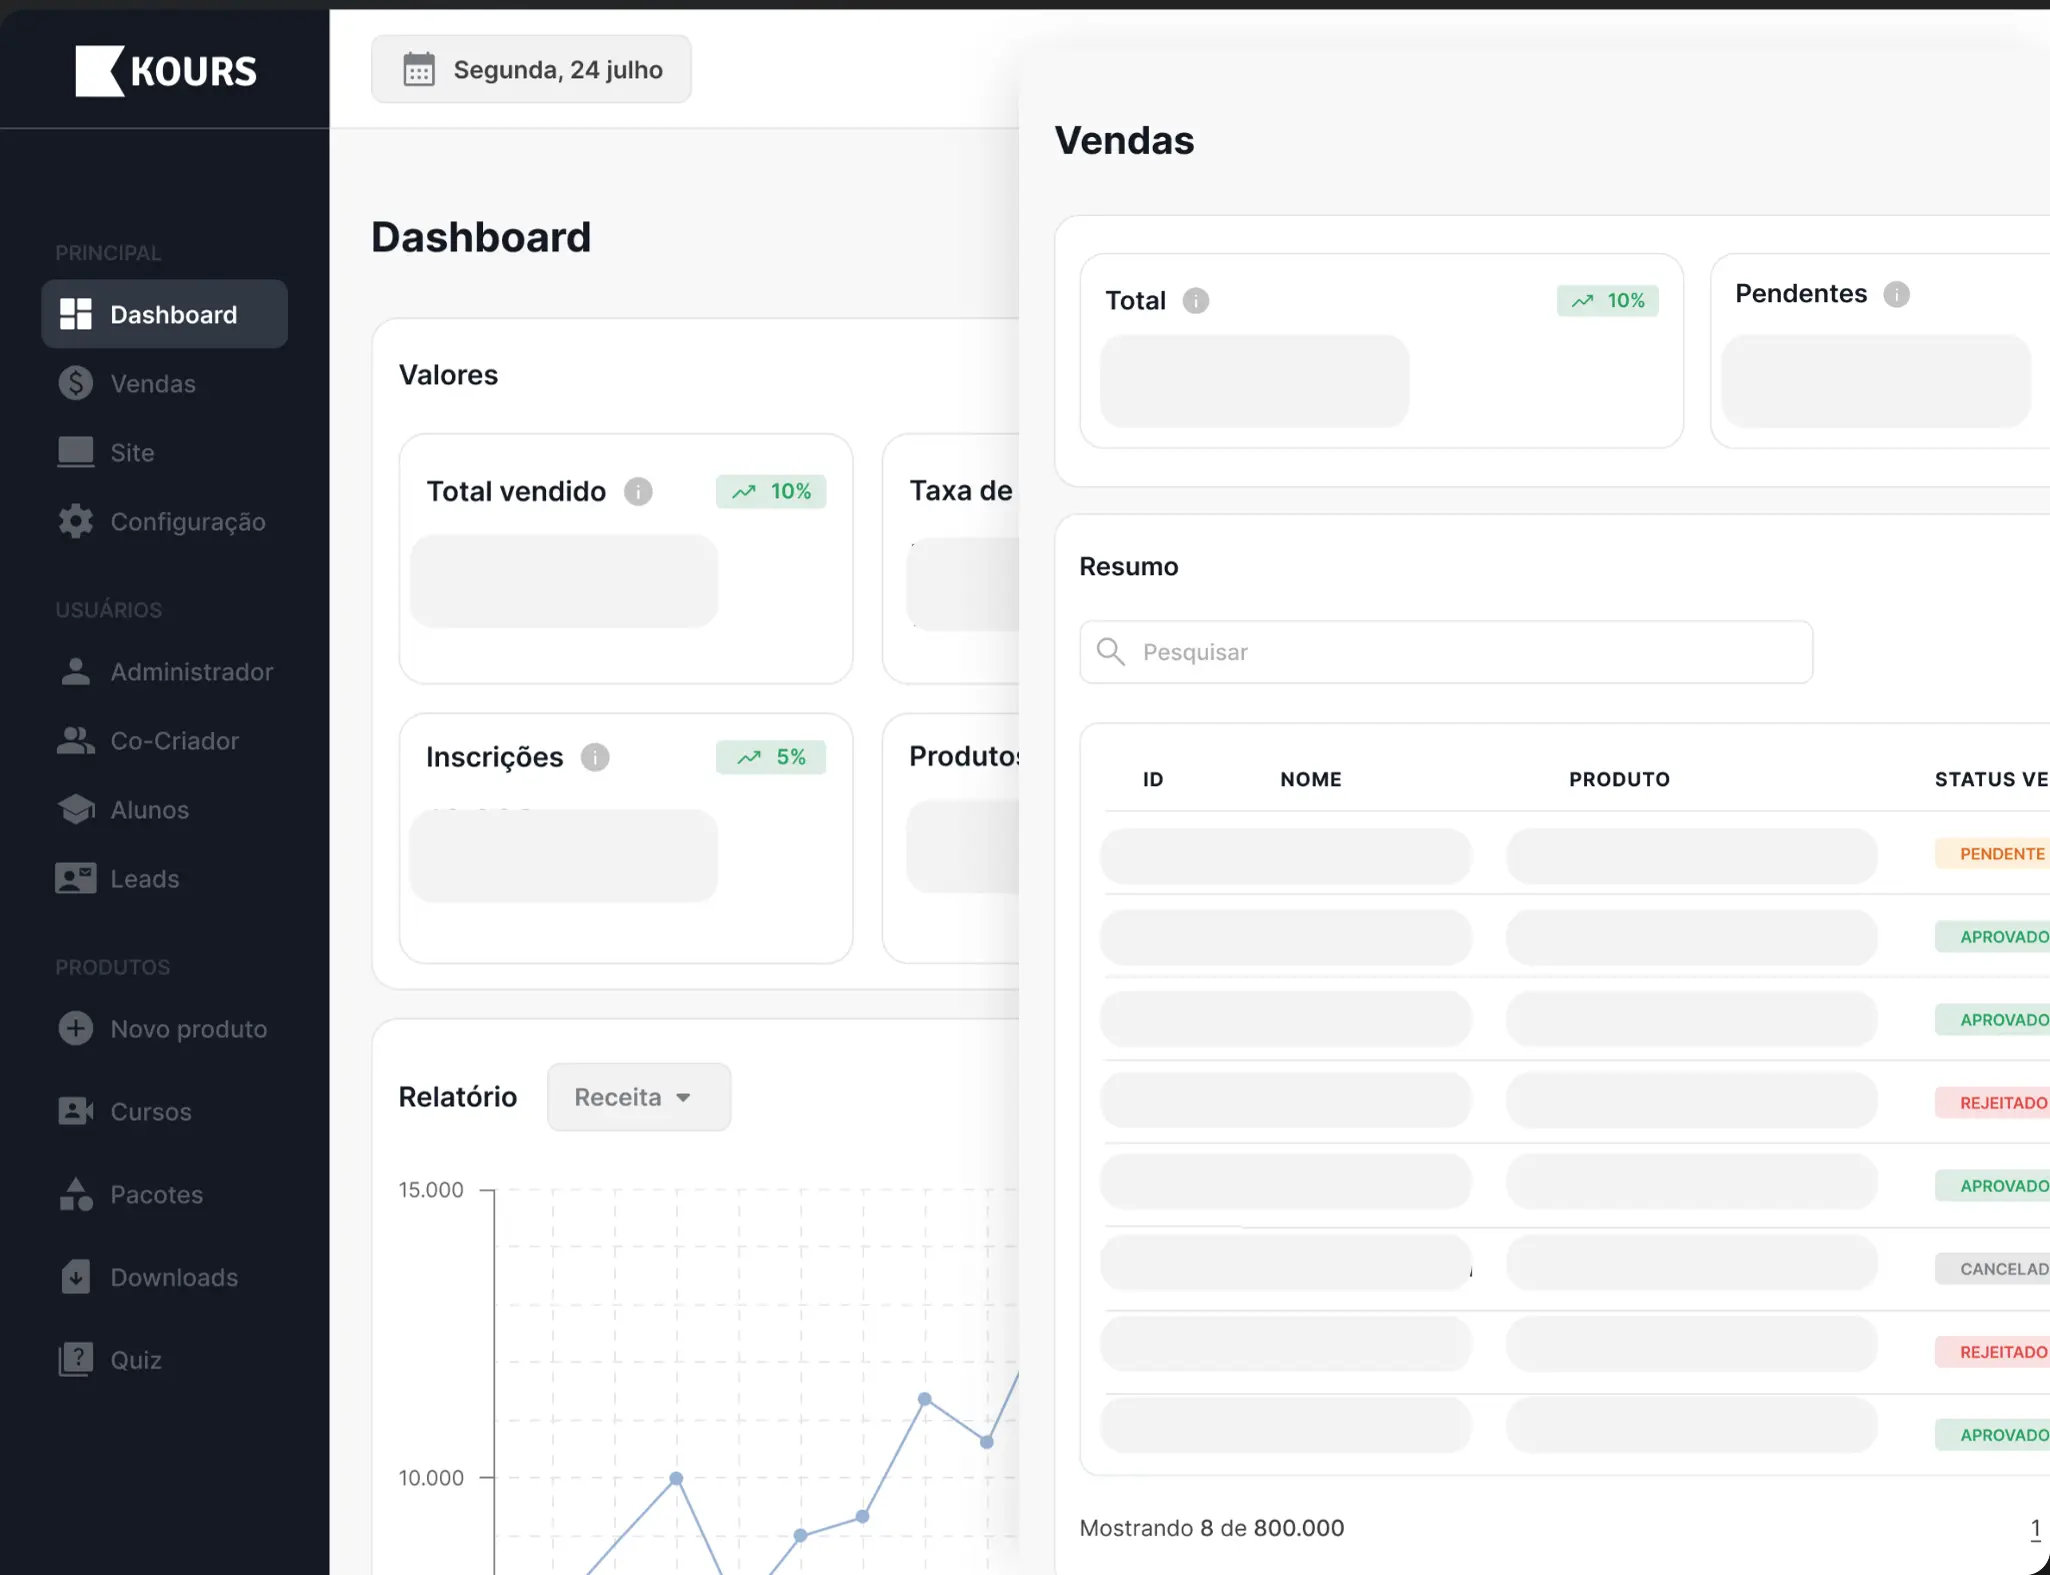This screenshot has height=1575, width=2050.
Task: Click the Quiz question mark icon
Action: coord(74,1359)
